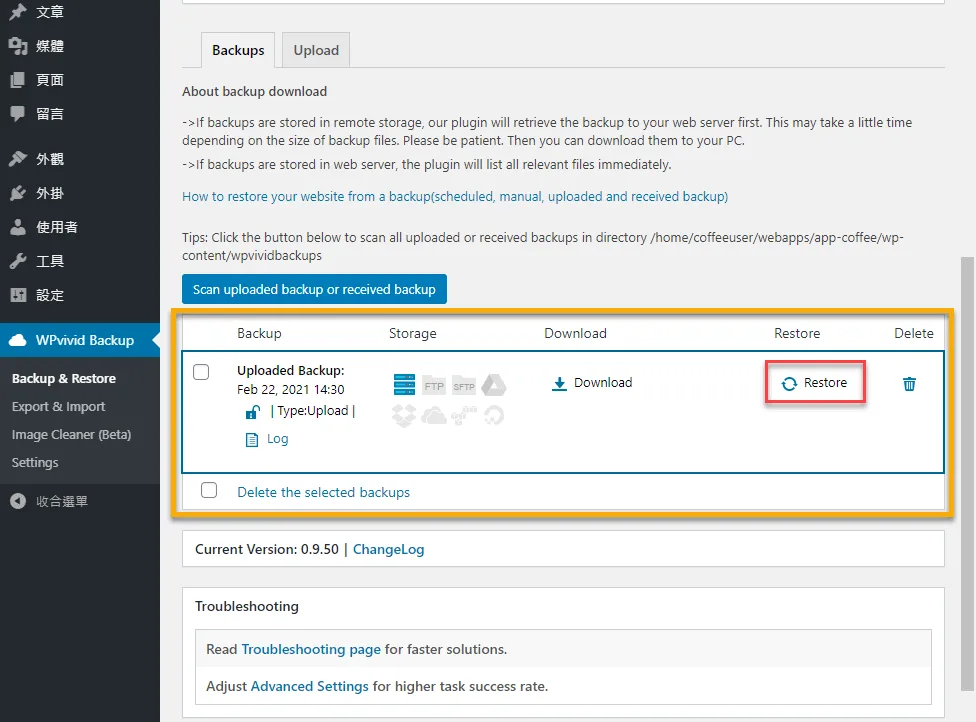Image resolution: width=976 pixels, height=722 pixels.
Task: Open Image Cleaner (Beta) submenu item
Action: pos(72,434)
